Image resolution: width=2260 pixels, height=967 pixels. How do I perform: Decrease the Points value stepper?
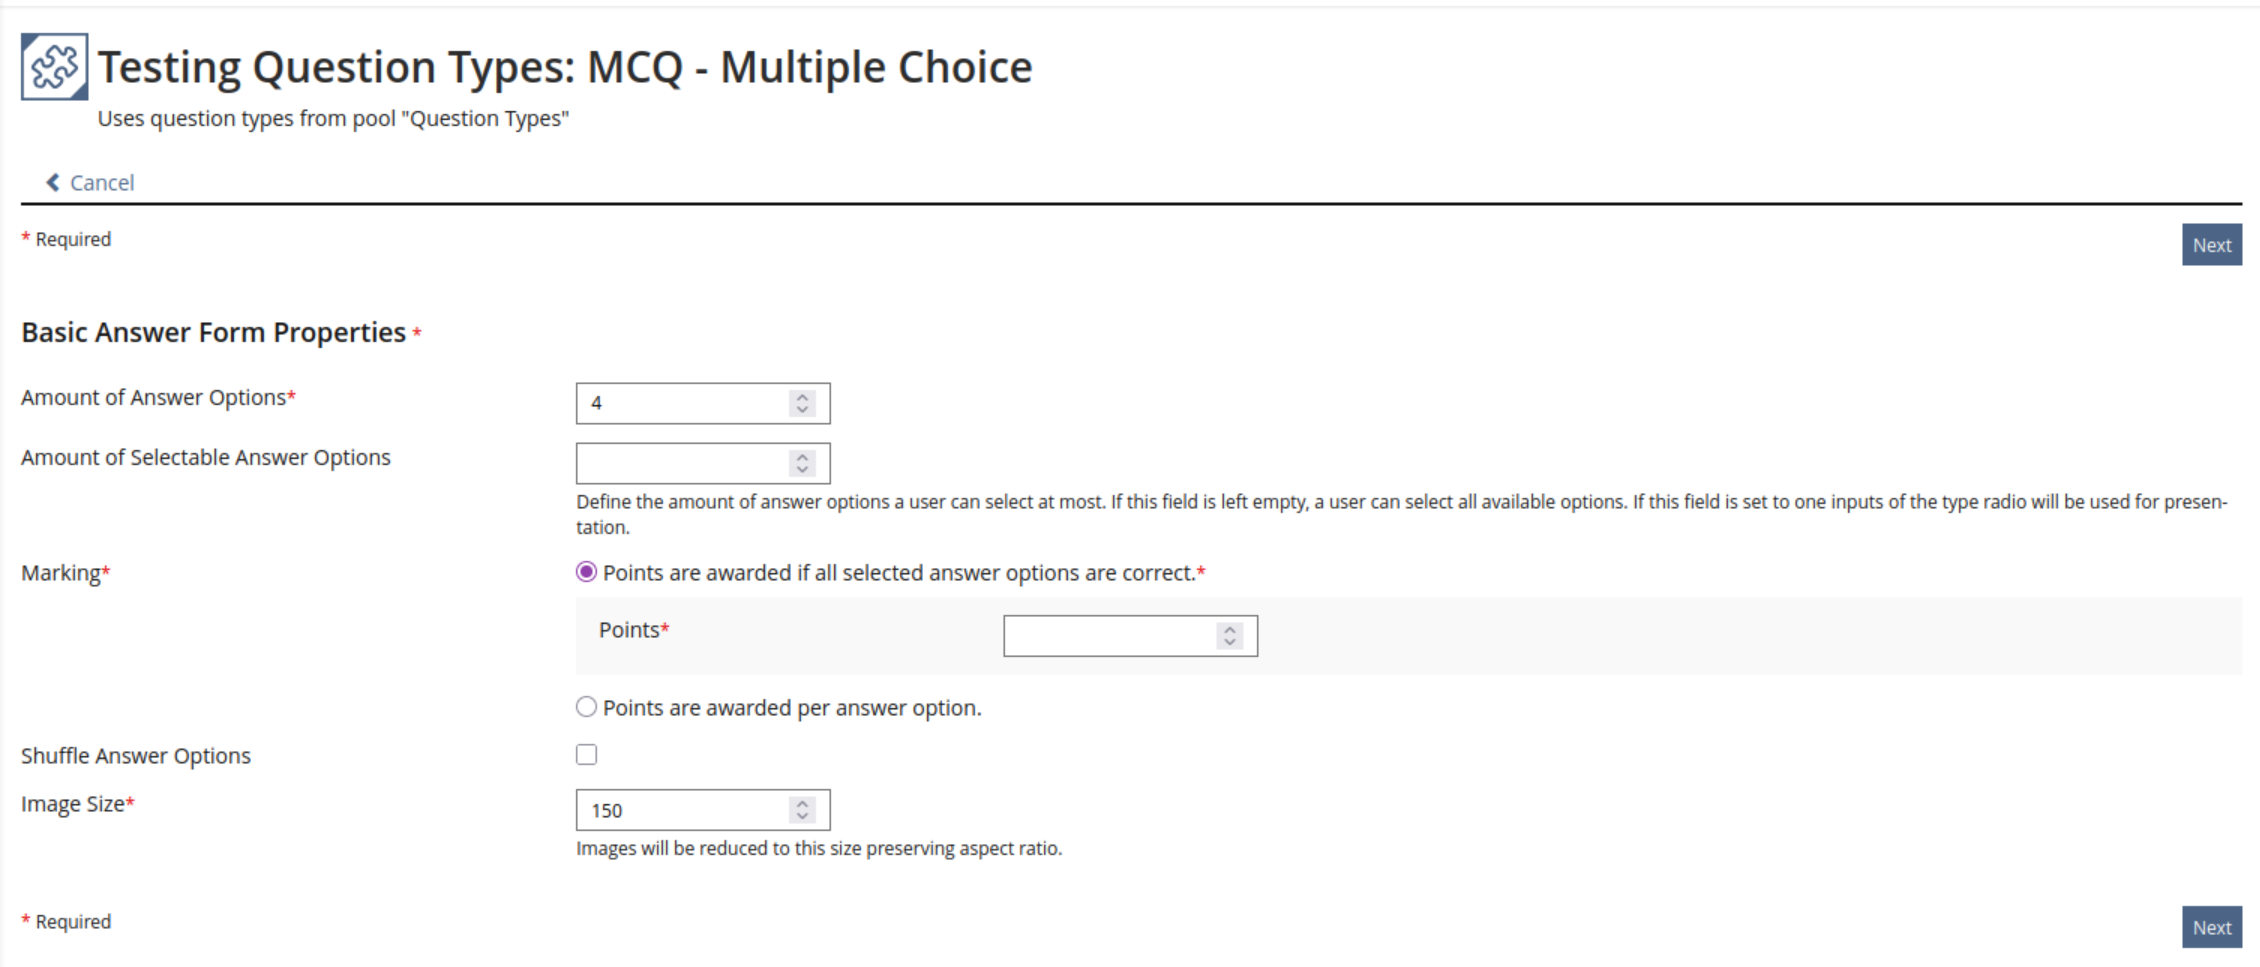tap(1230, 643)
